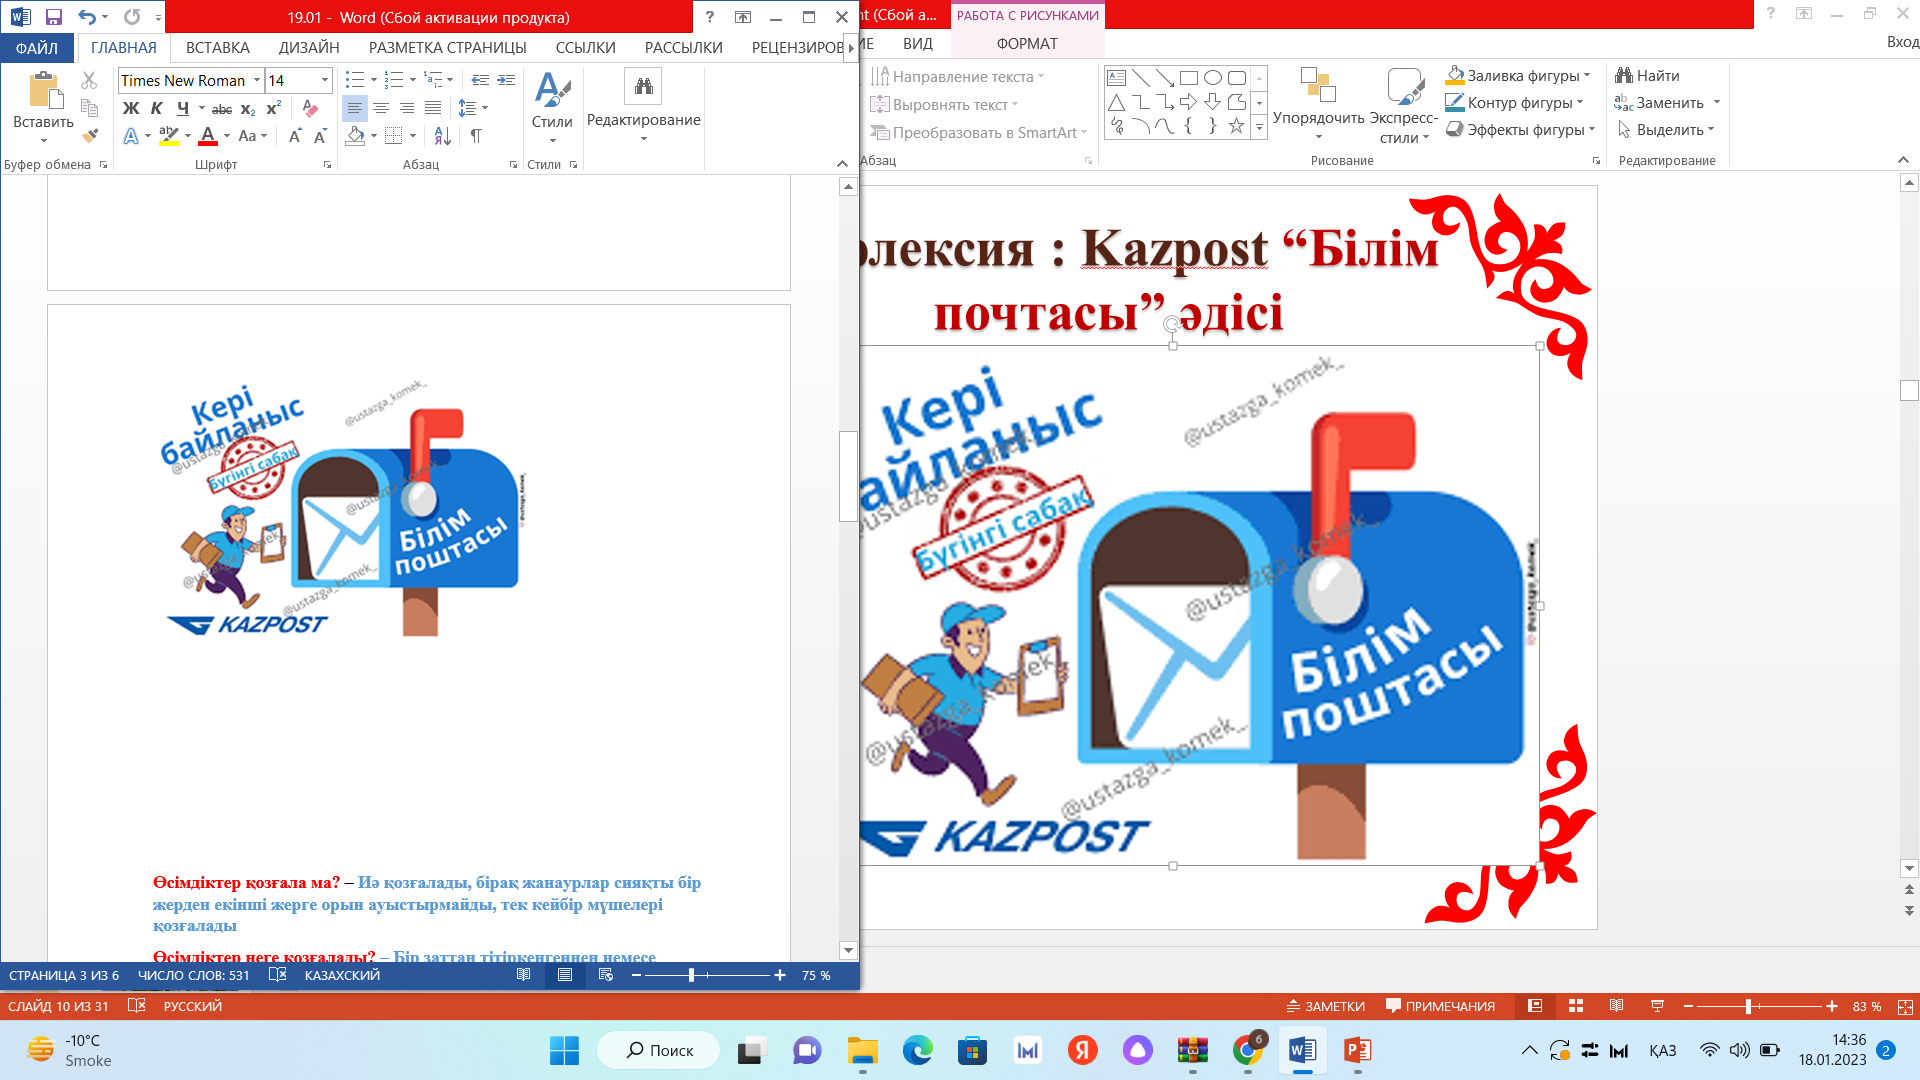Increase paragraph indent
The width and height of the screenshot is (1920, 1080).
[x=507, y=80]
